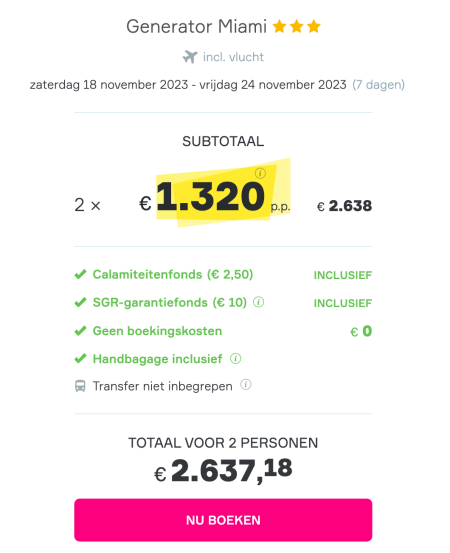Click the SGR-garantiefonds green checkmark

(x=80, y=302)
